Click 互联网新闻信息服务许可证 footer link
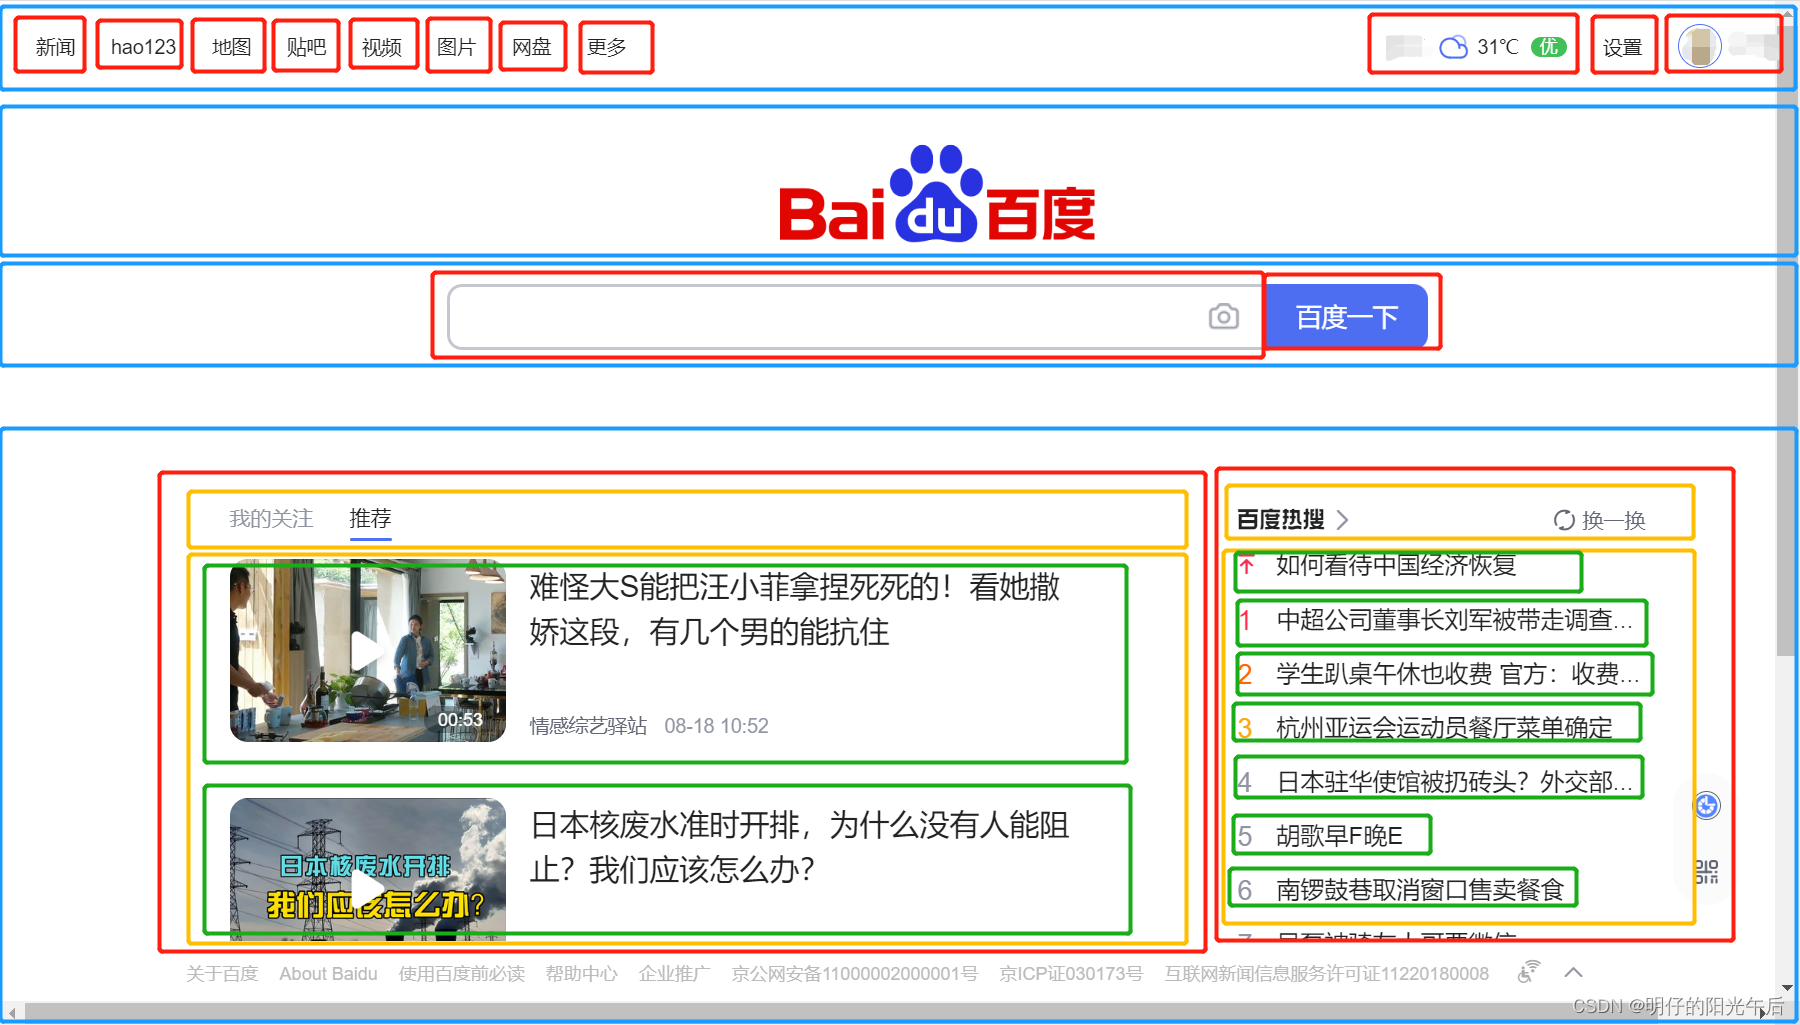The image size is (1800, 1025). 1326,973
